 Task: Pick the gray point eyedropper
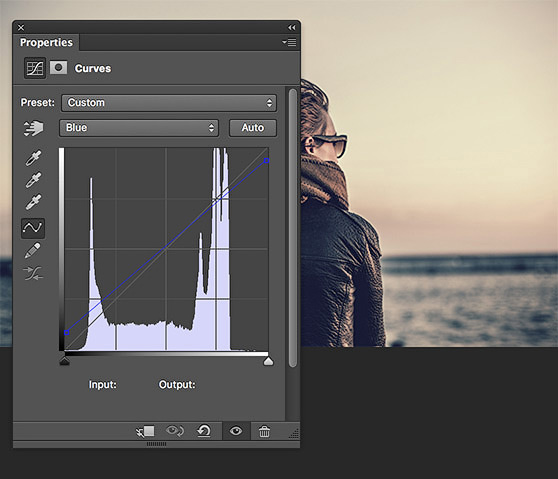coord(33,180)
